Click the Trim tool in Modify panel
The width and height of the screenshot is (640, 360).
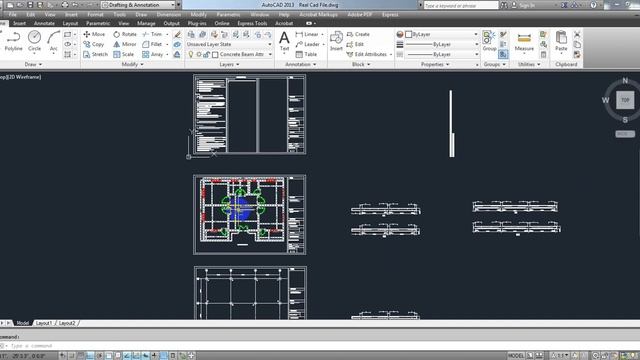pos(153,34)
